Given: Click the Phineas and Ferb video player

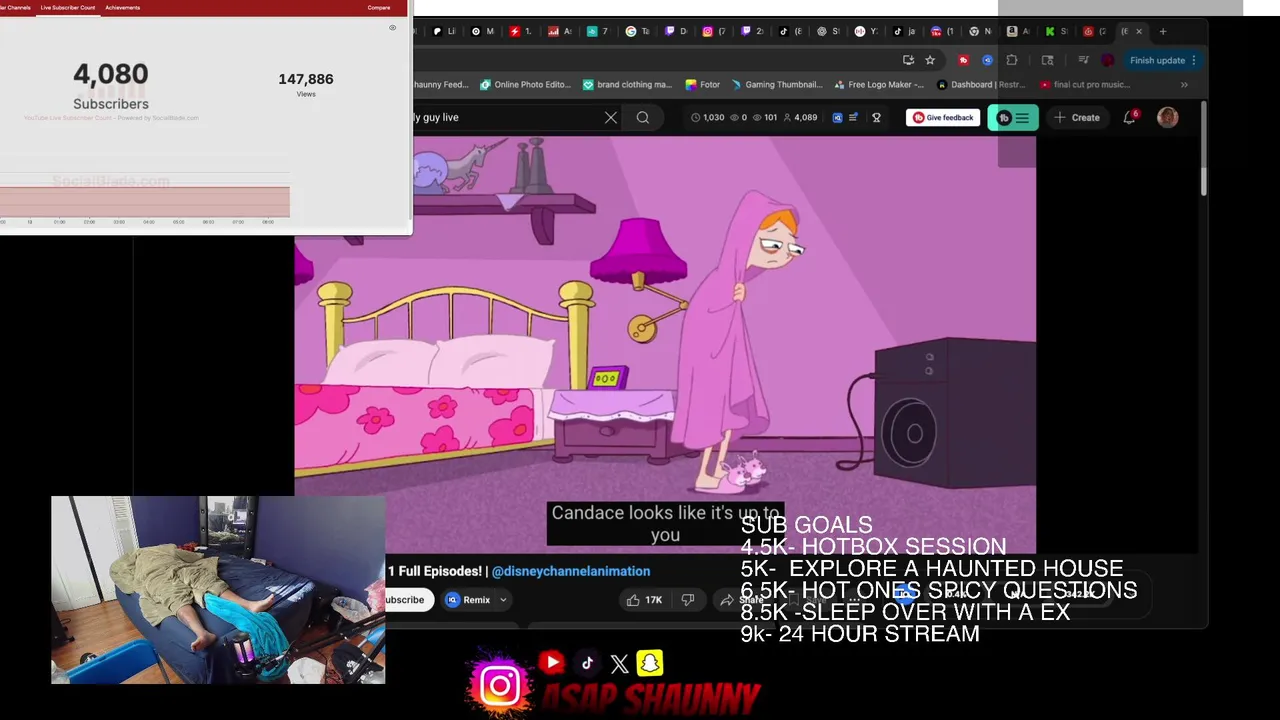Looking at the screenshot, I should [x=665, y=345].
